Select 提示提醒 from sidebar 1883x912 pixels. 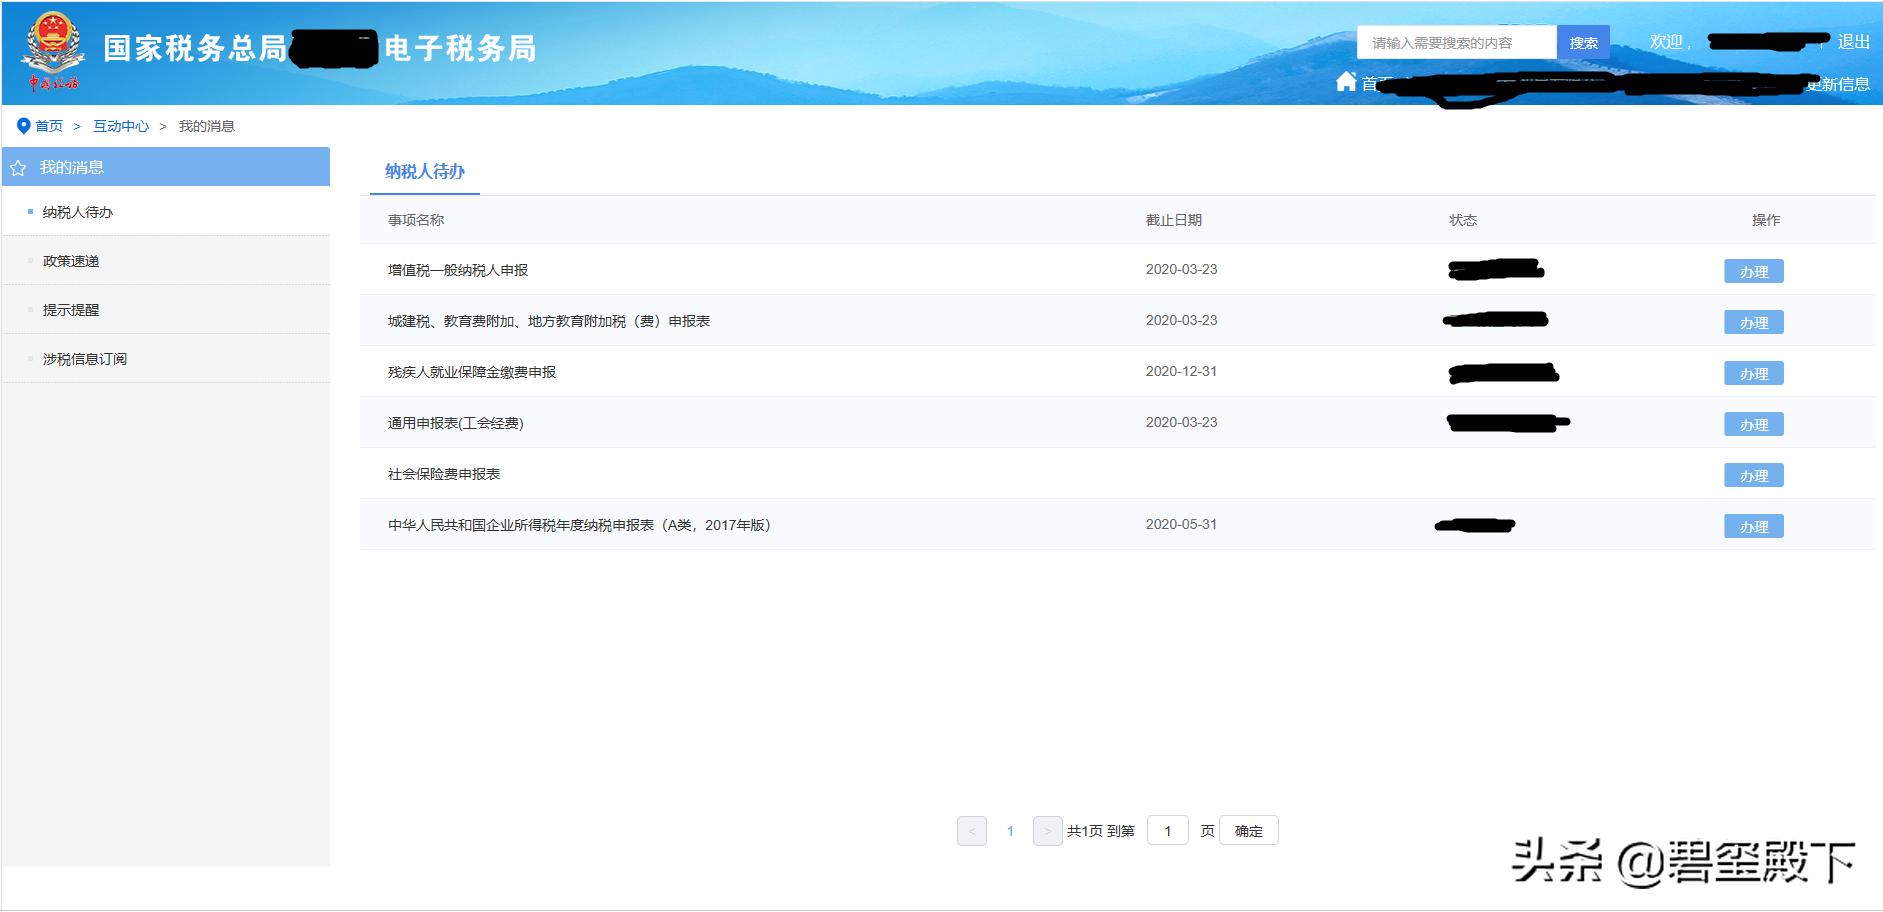coord(69,309)
